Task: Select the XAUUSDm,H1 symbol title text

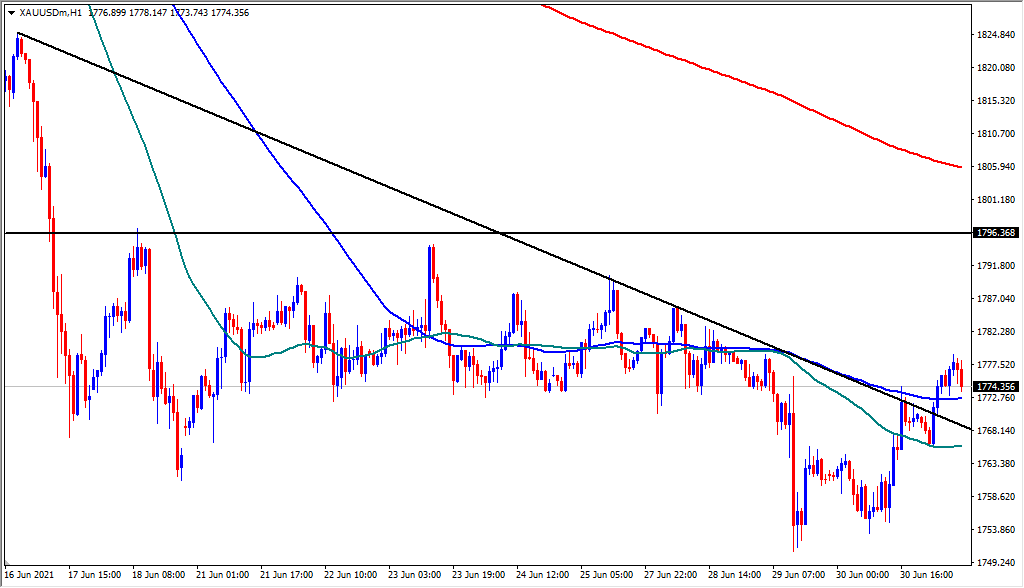Action: 50,12
